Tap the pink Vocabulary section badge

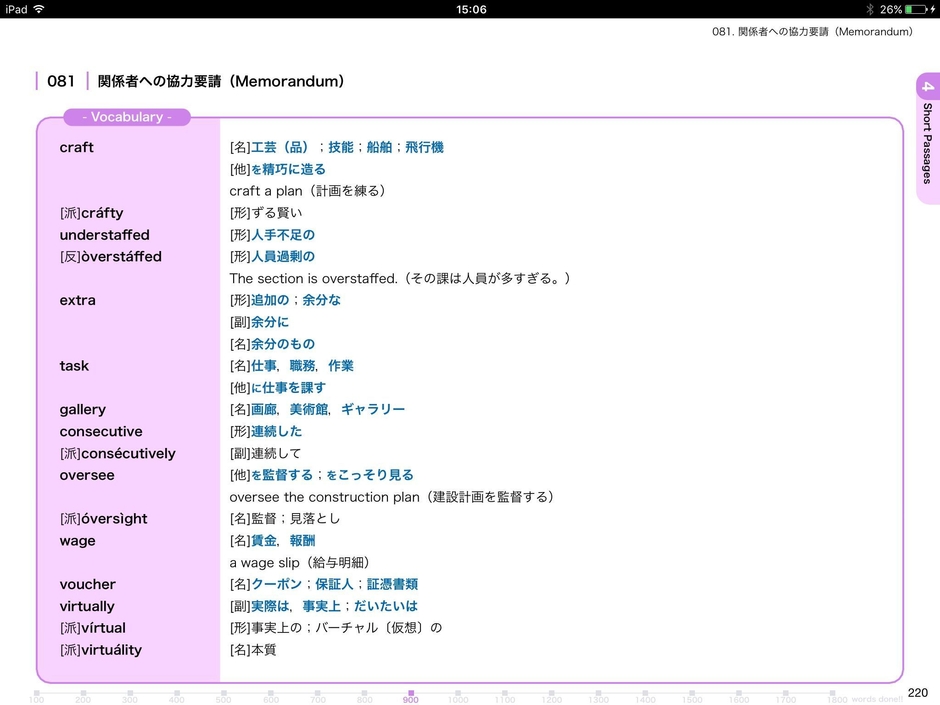(x=126, y=117)
